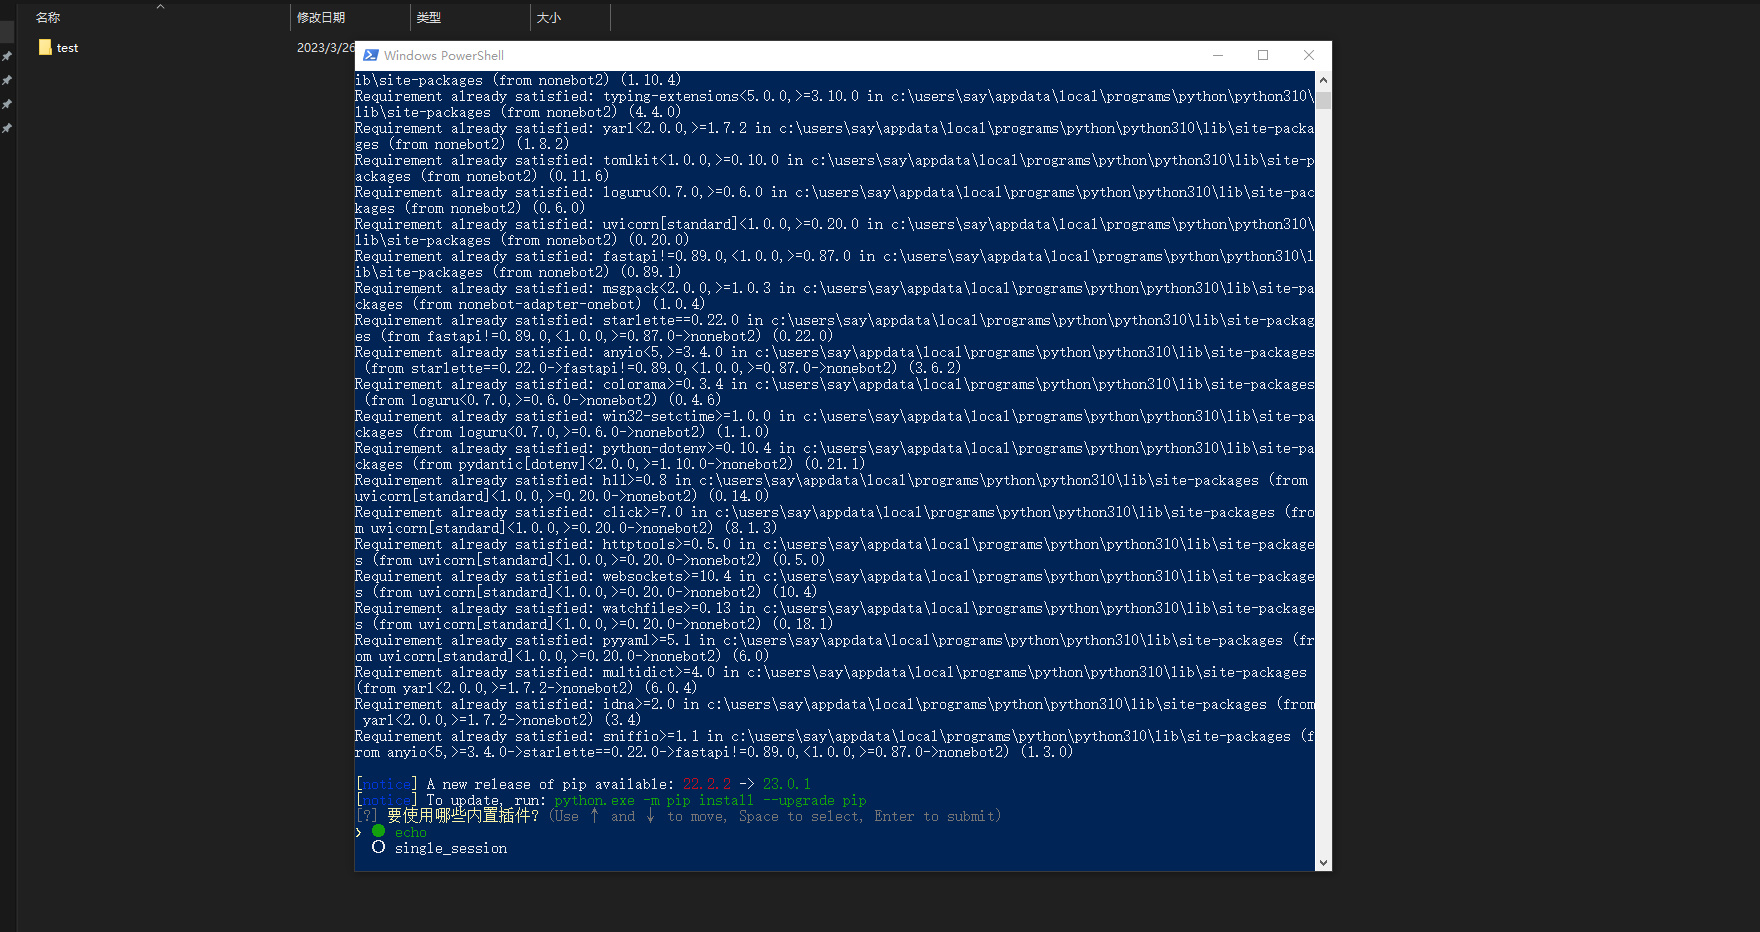The image size is (1760, 932).
Task: Click the 'Space to select, Enter to submit' hint
Action: (x=869, y=816)
